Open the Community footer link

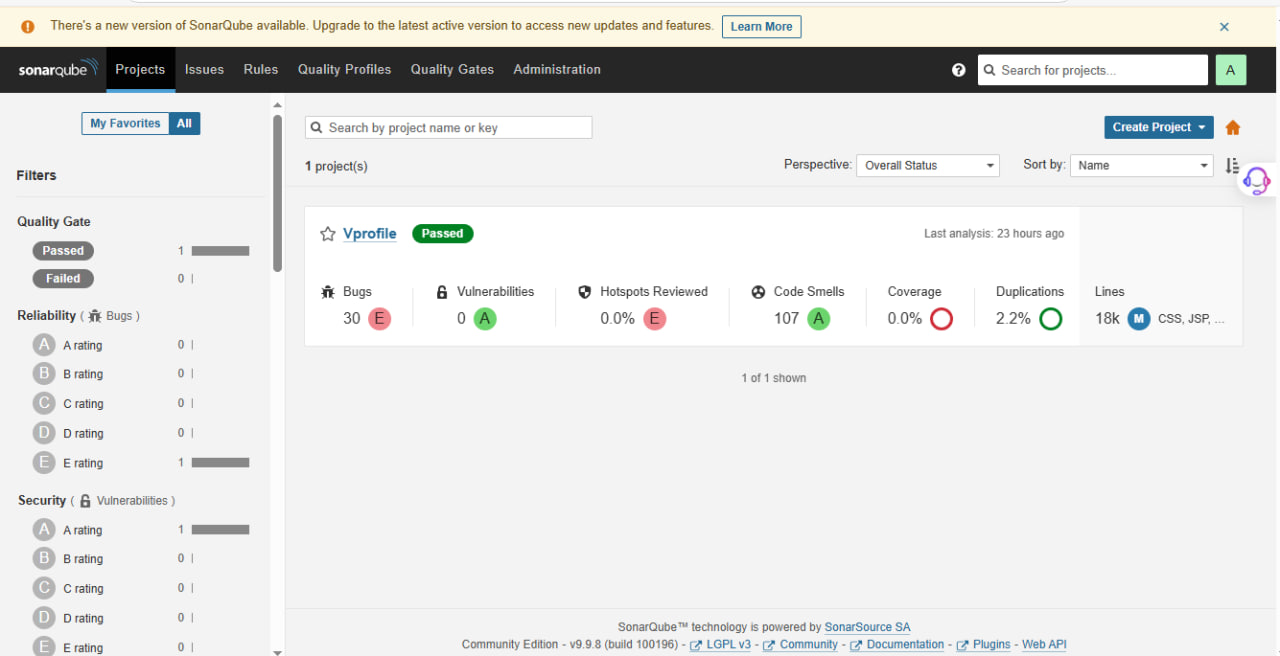click(801, 644)
